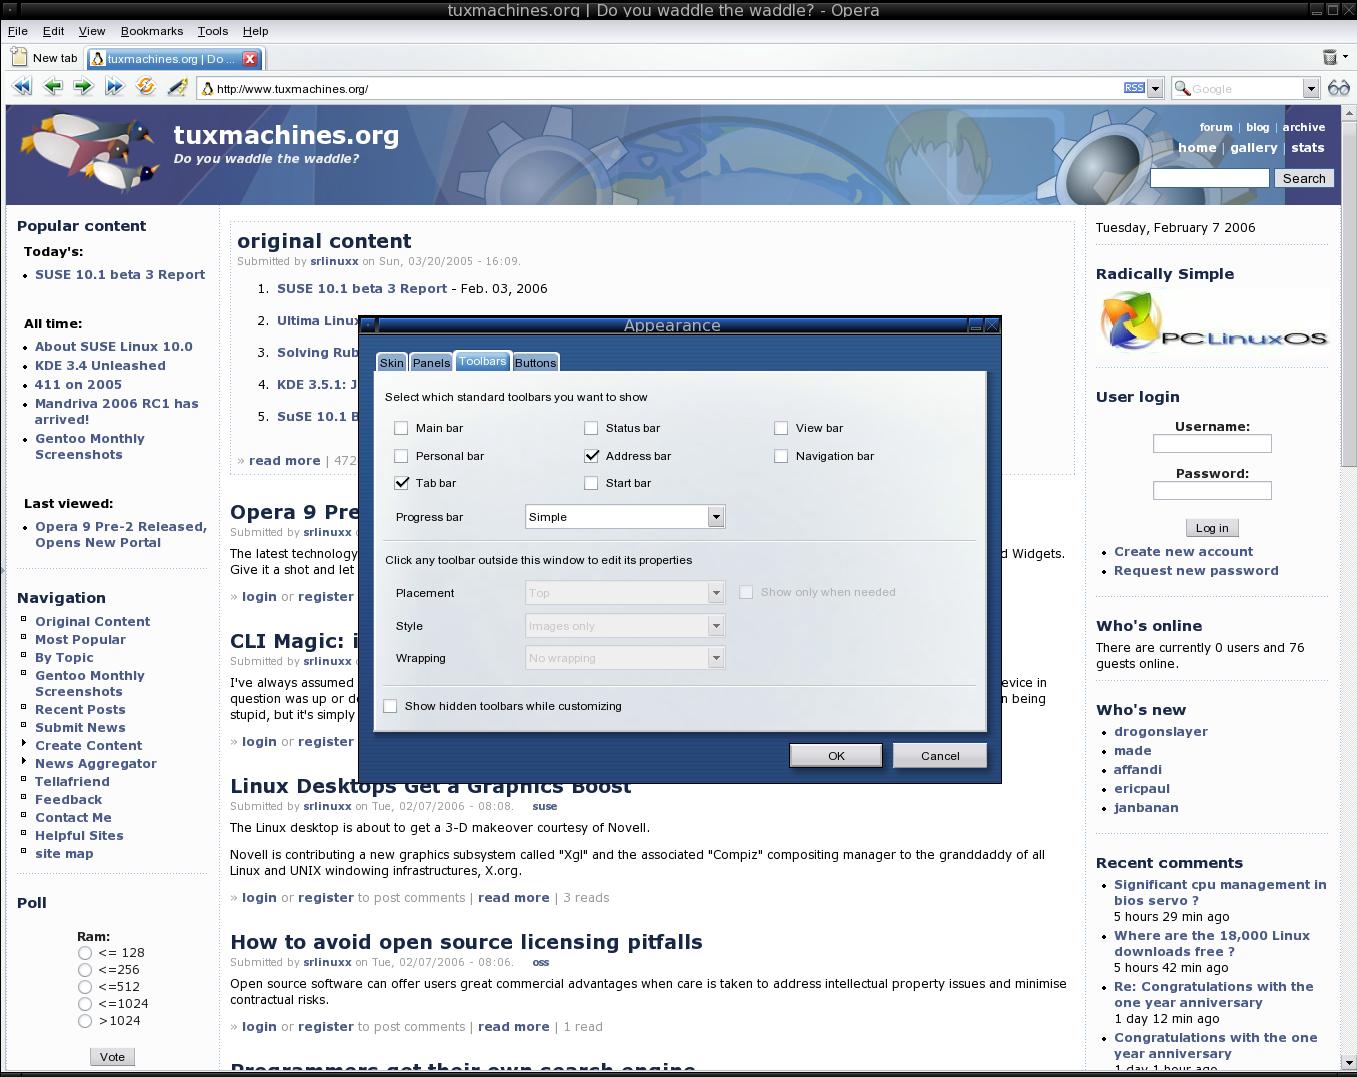The image size is (1357, 1077).
Task: Expand the Create Content navigation item
Action: [23, 743]
